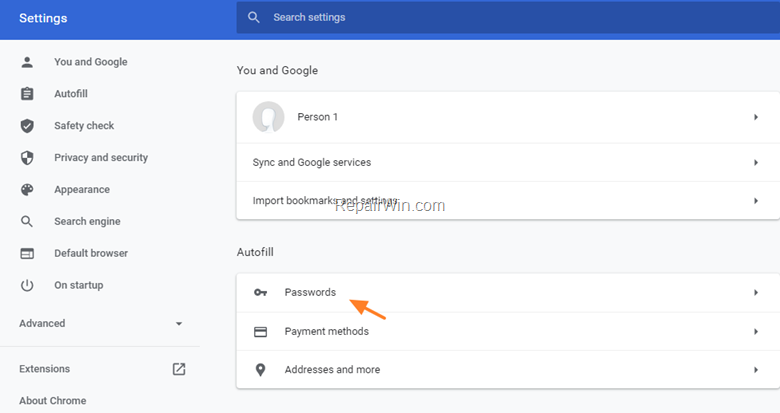Open Passwords row arrow

click(756, 293)
